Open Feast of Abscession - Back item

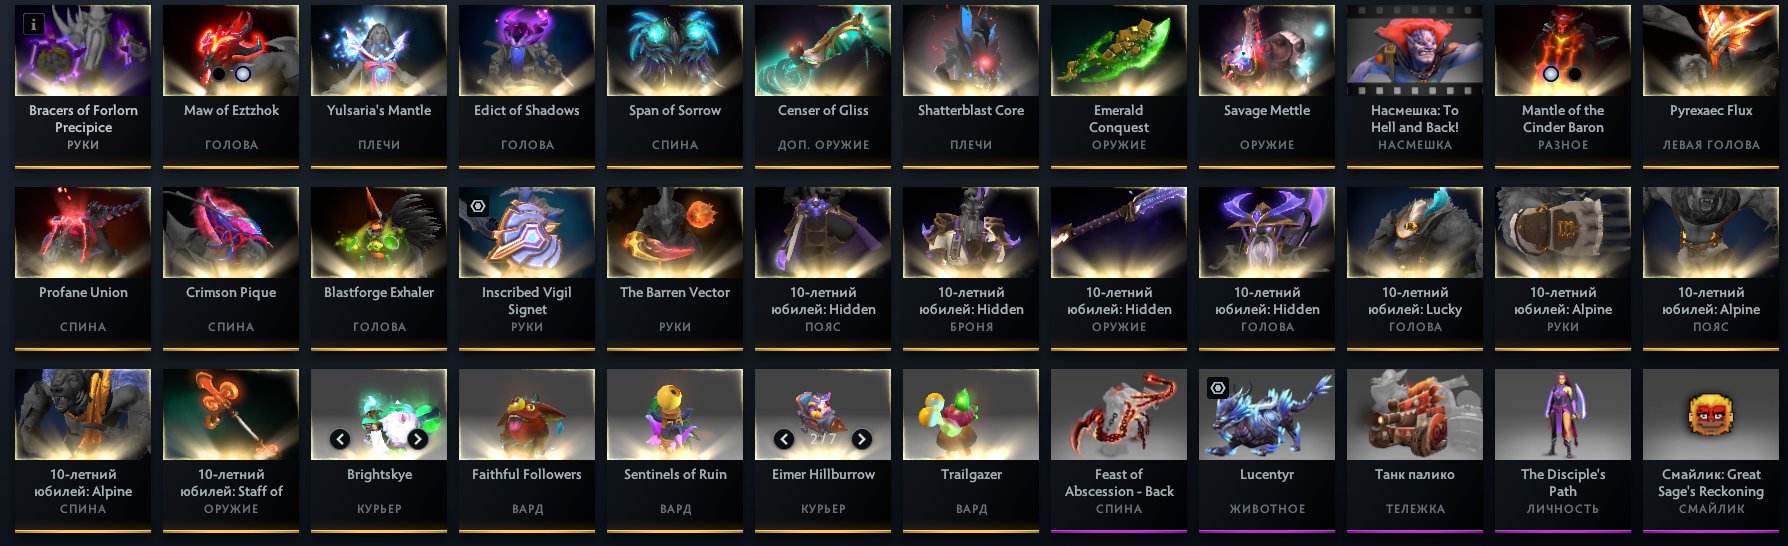pos(1119,450)
